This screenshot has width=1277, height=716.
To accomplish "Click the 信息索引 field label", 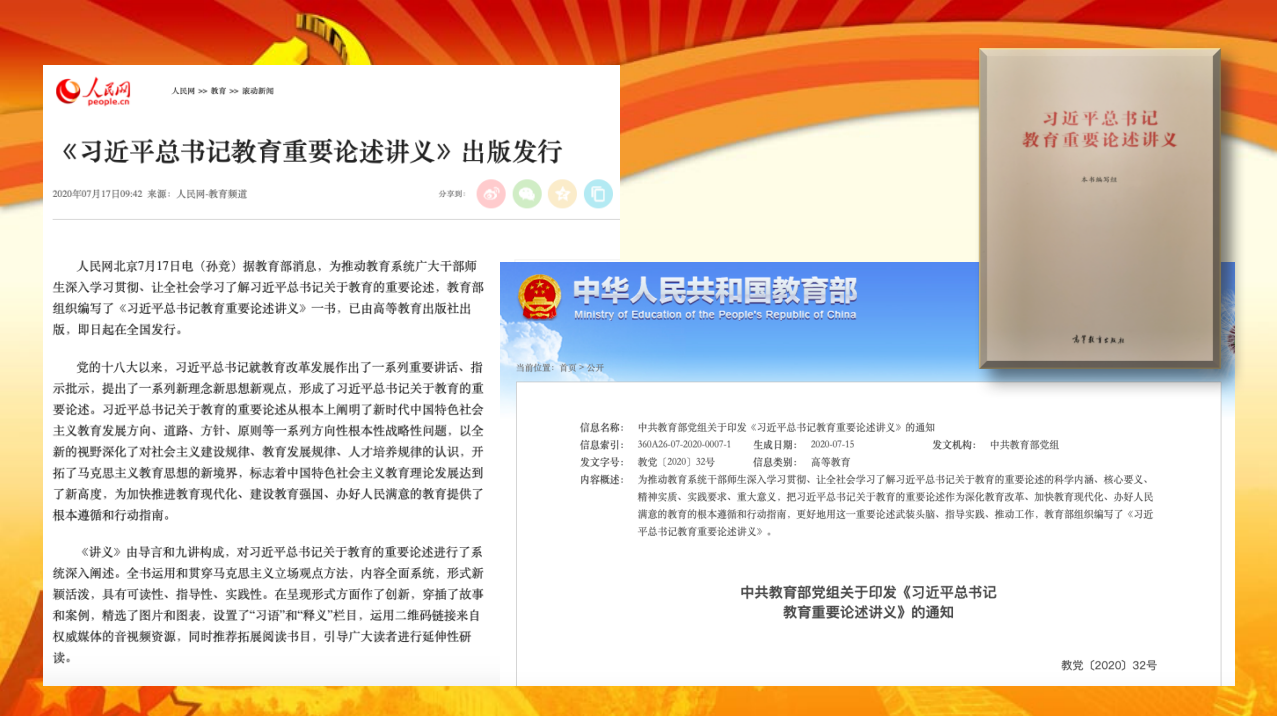I will (x=601, y=445).
